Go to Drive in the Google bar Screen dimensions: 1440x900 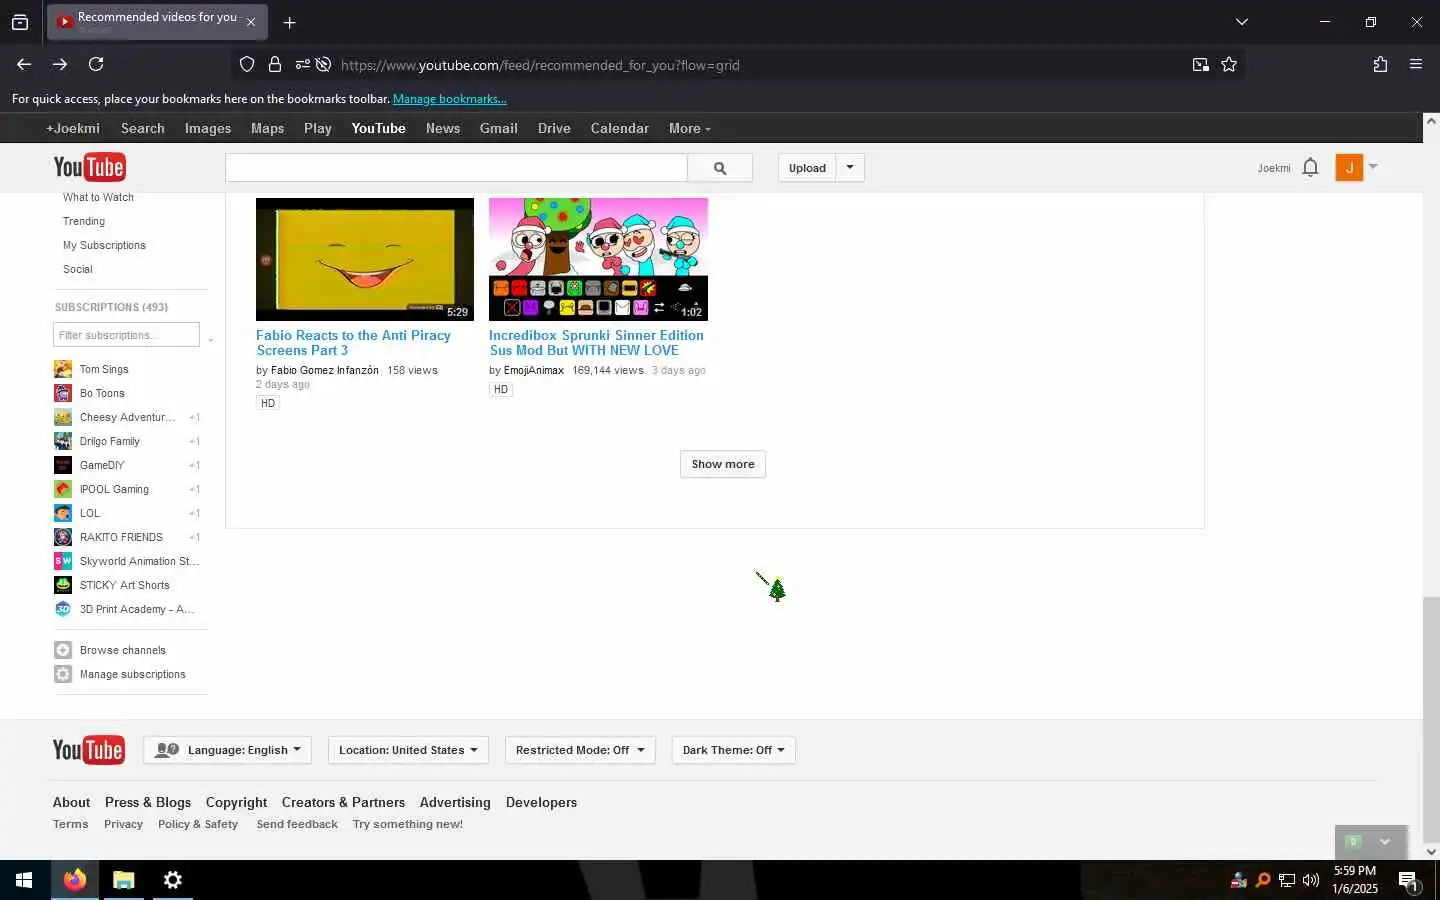[554, 128]
